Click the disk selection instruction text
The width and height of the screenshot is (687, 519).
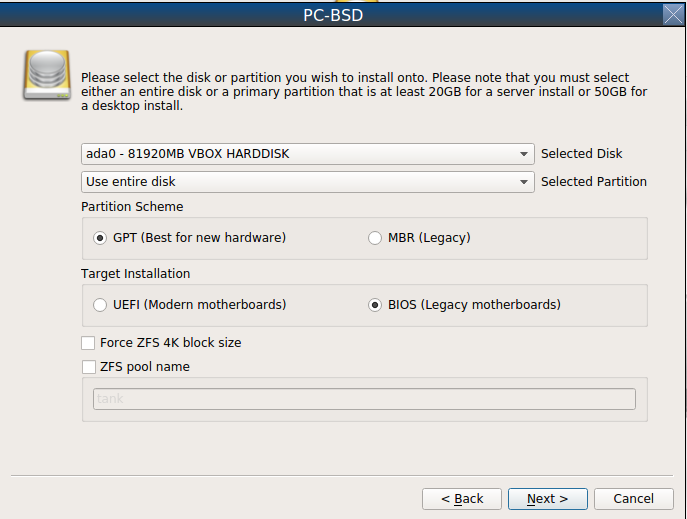click(x=364, y=92)
